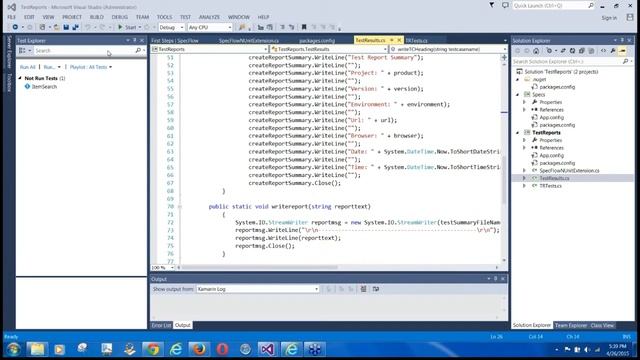Switch to the Error List tab
The height and width of the screenshot is (360, 640).
click(x=161, y=325)
